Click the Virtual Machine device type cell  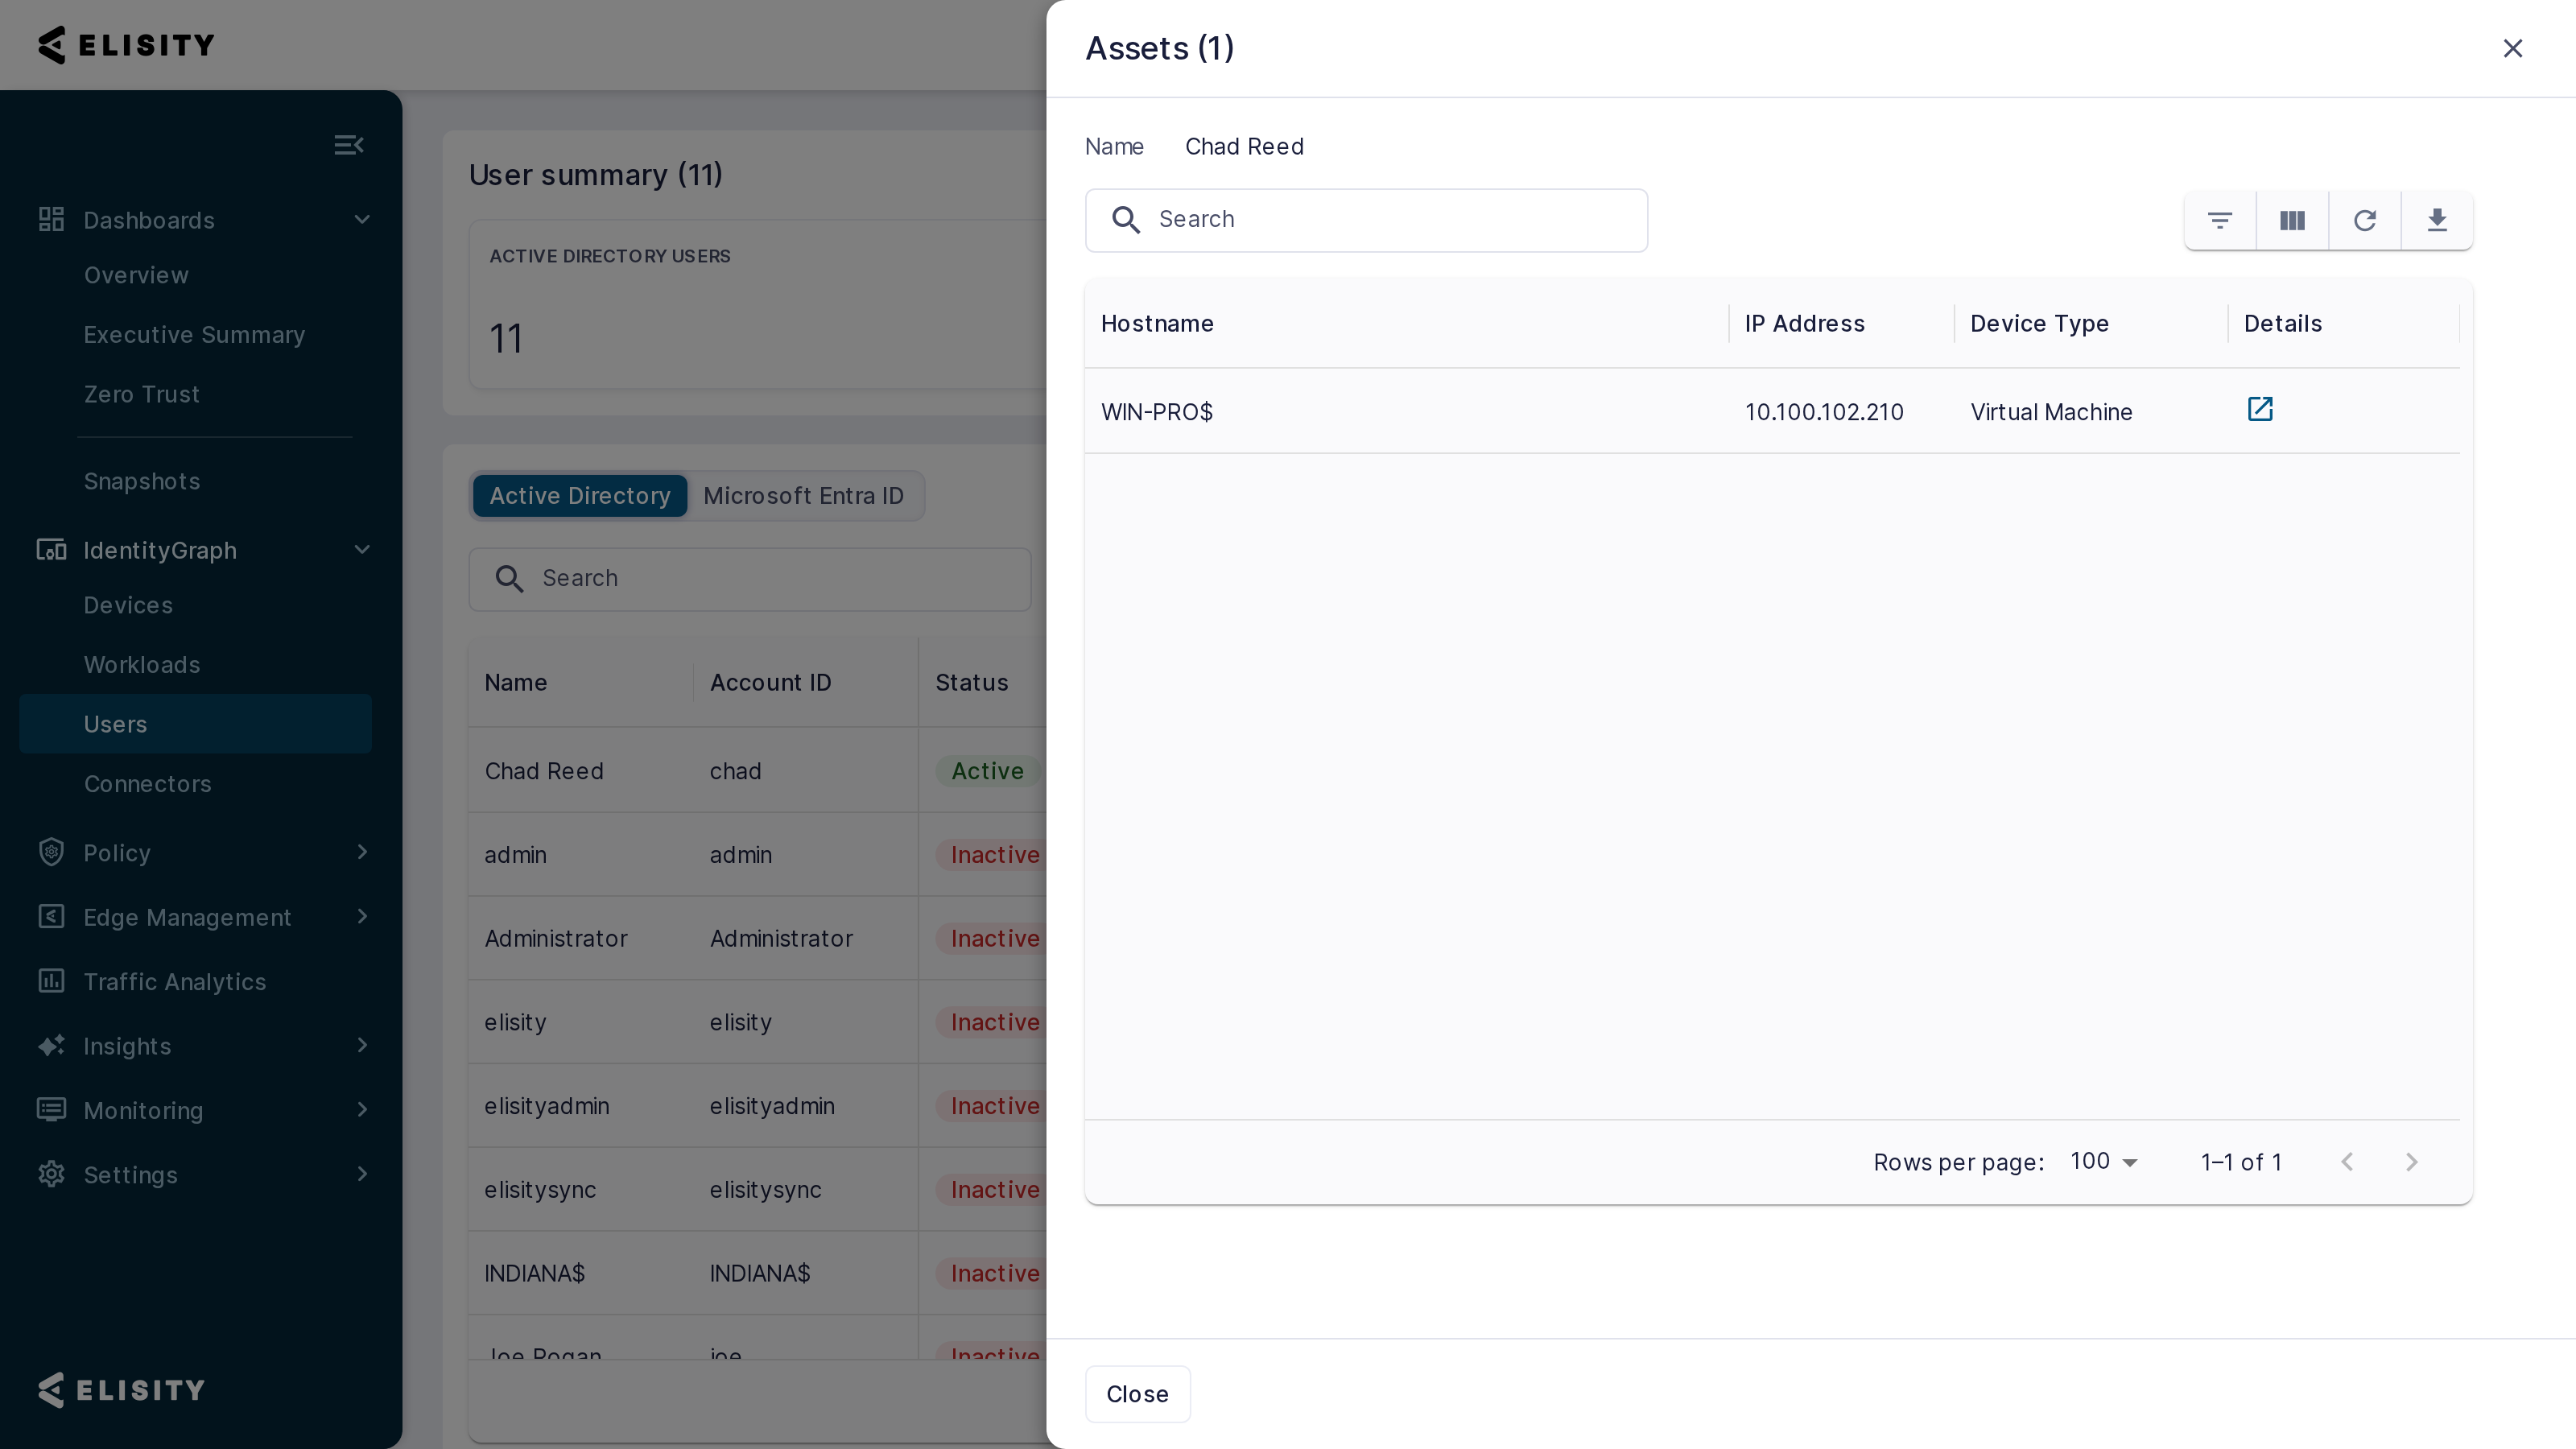coord(2051,412)
